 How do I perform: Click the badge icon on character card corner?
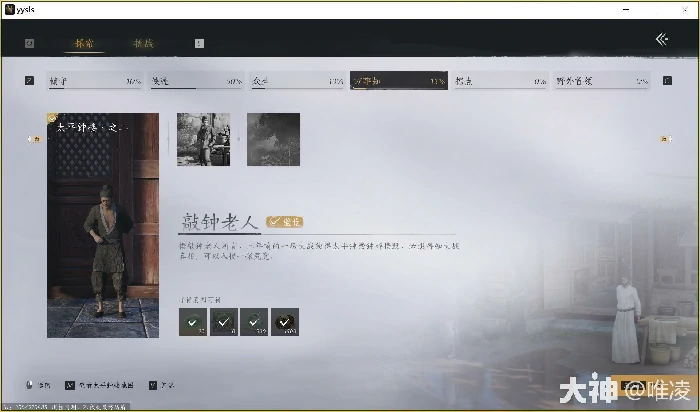point(52,118)
